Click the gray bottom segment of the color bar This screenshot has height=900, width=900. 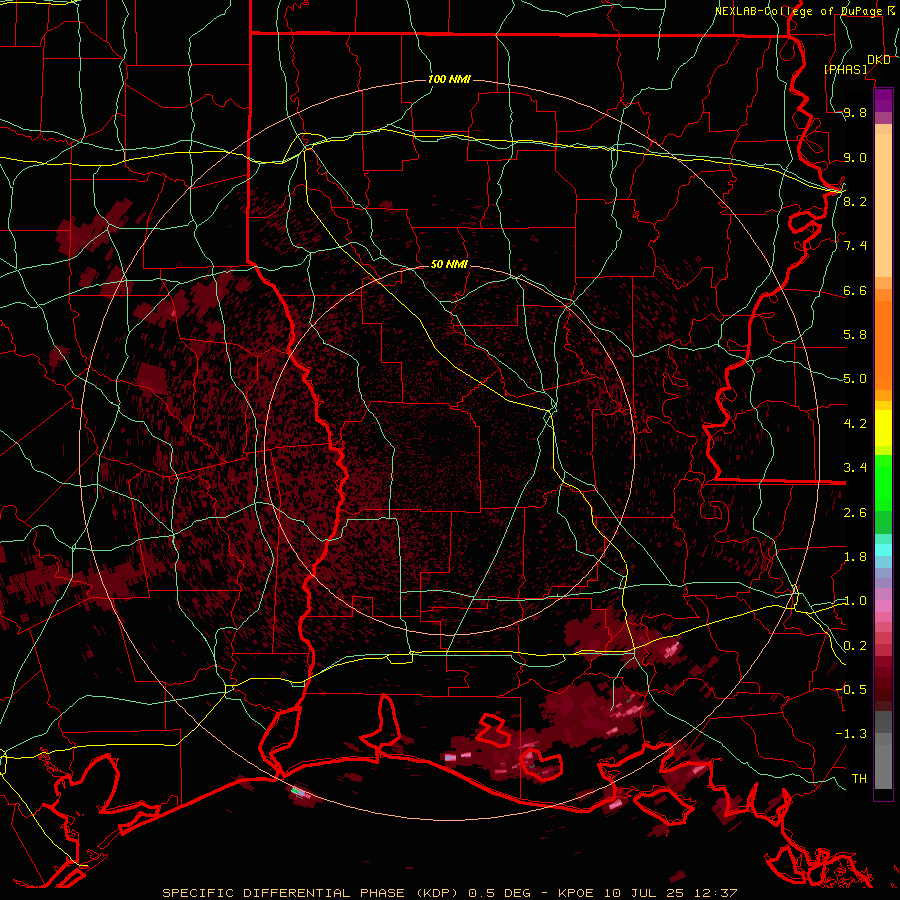point(883,766)
